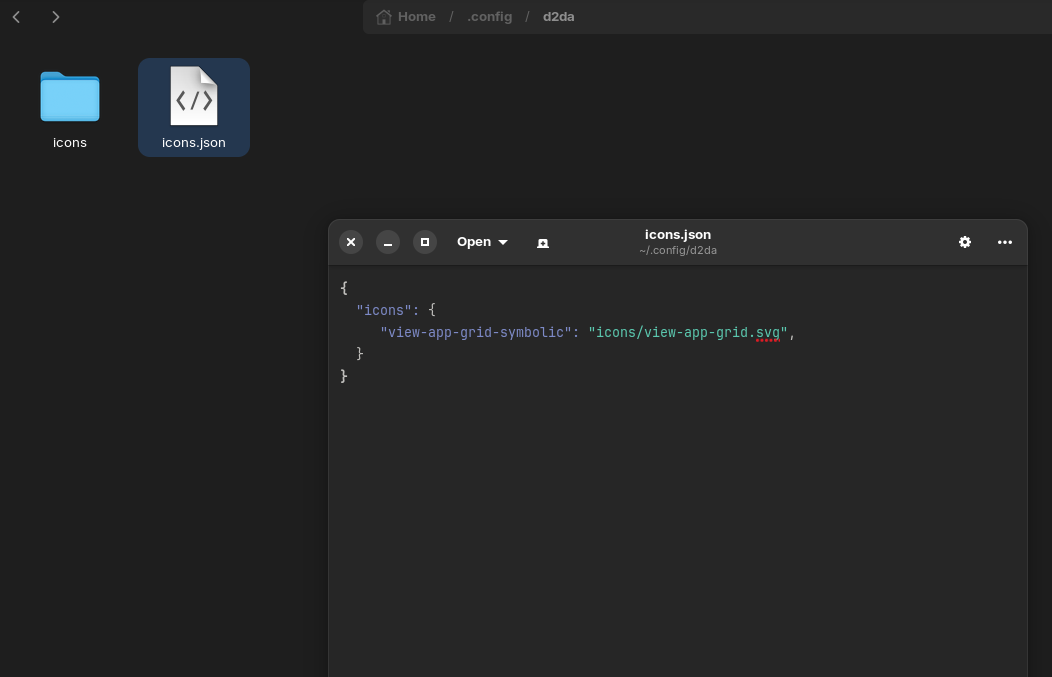
Task: Minimize the text editor window
Action: click(388, 242)
